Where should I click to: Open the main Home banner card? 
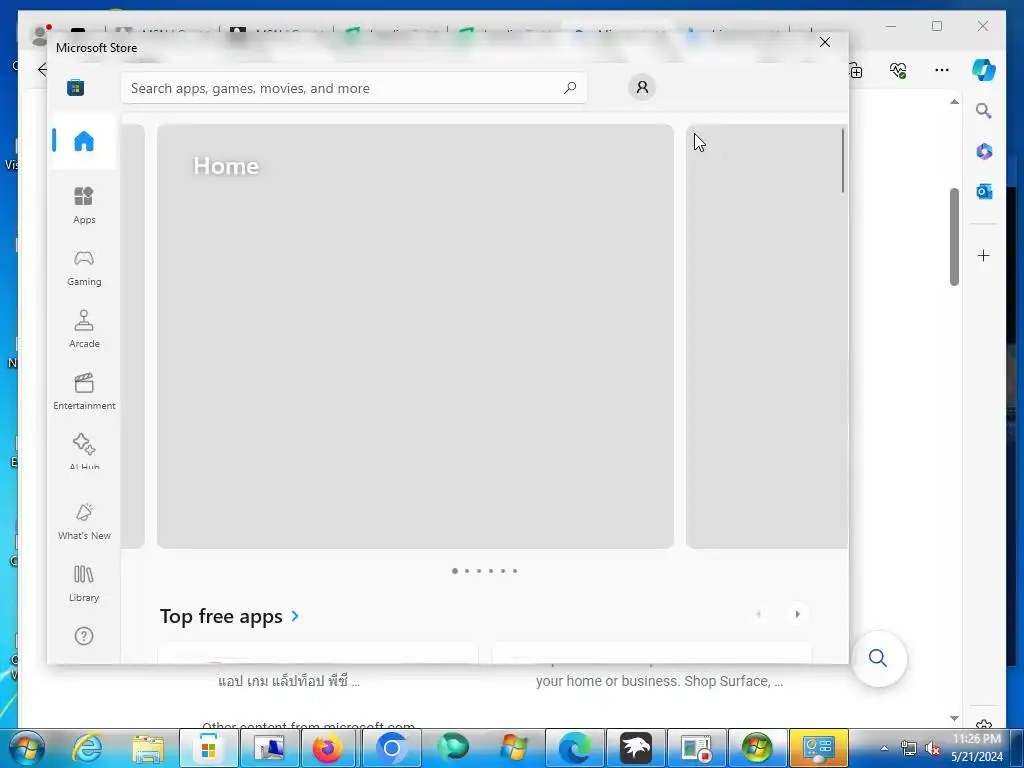(x=415, y=336)
